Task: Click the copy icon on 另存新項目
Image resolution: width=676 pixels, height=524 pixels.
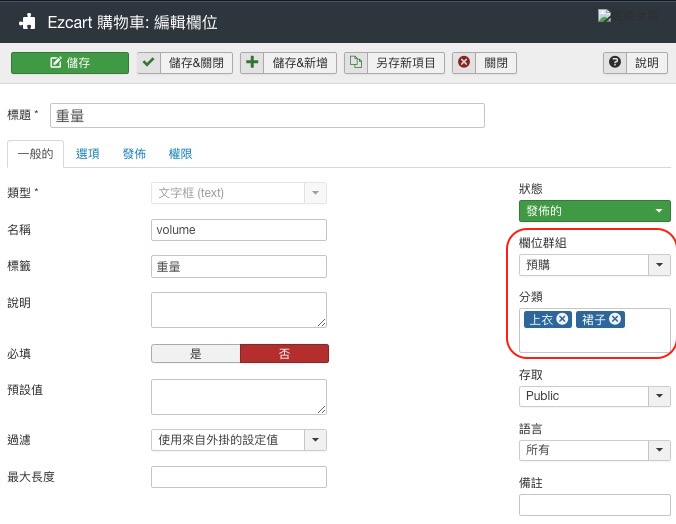Action: tap(356, 63)
